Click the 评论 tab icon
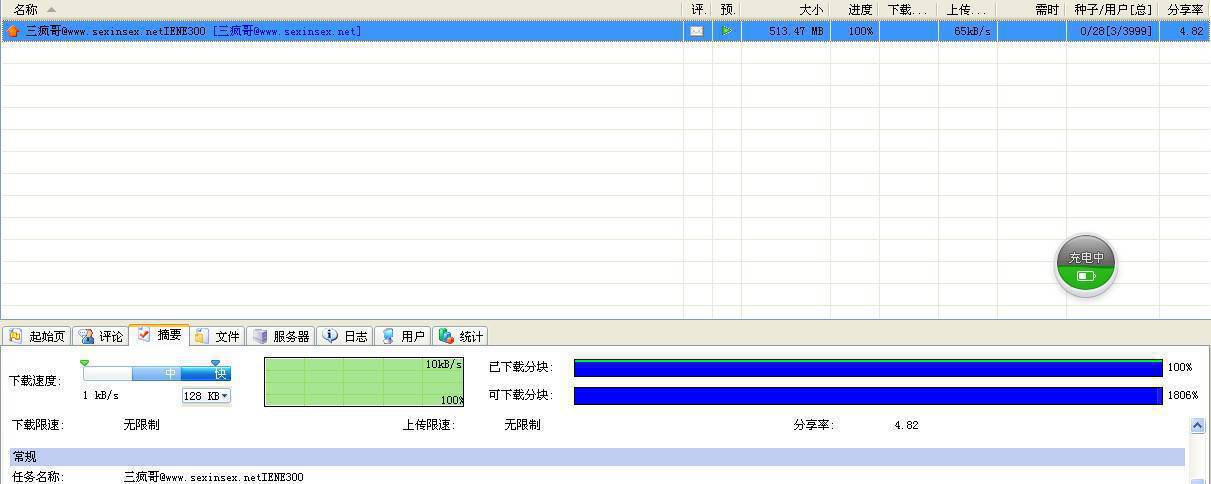The width and height of the screenshot is (1211, 484). [x=87, y=336]
